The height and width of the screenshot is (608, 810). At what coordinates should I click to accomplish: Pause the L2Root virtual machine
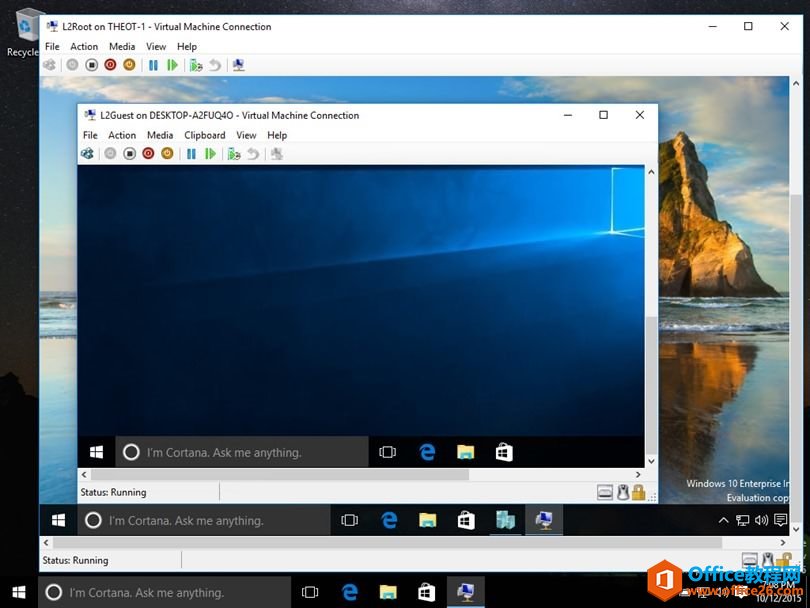[x=153, y=65]
